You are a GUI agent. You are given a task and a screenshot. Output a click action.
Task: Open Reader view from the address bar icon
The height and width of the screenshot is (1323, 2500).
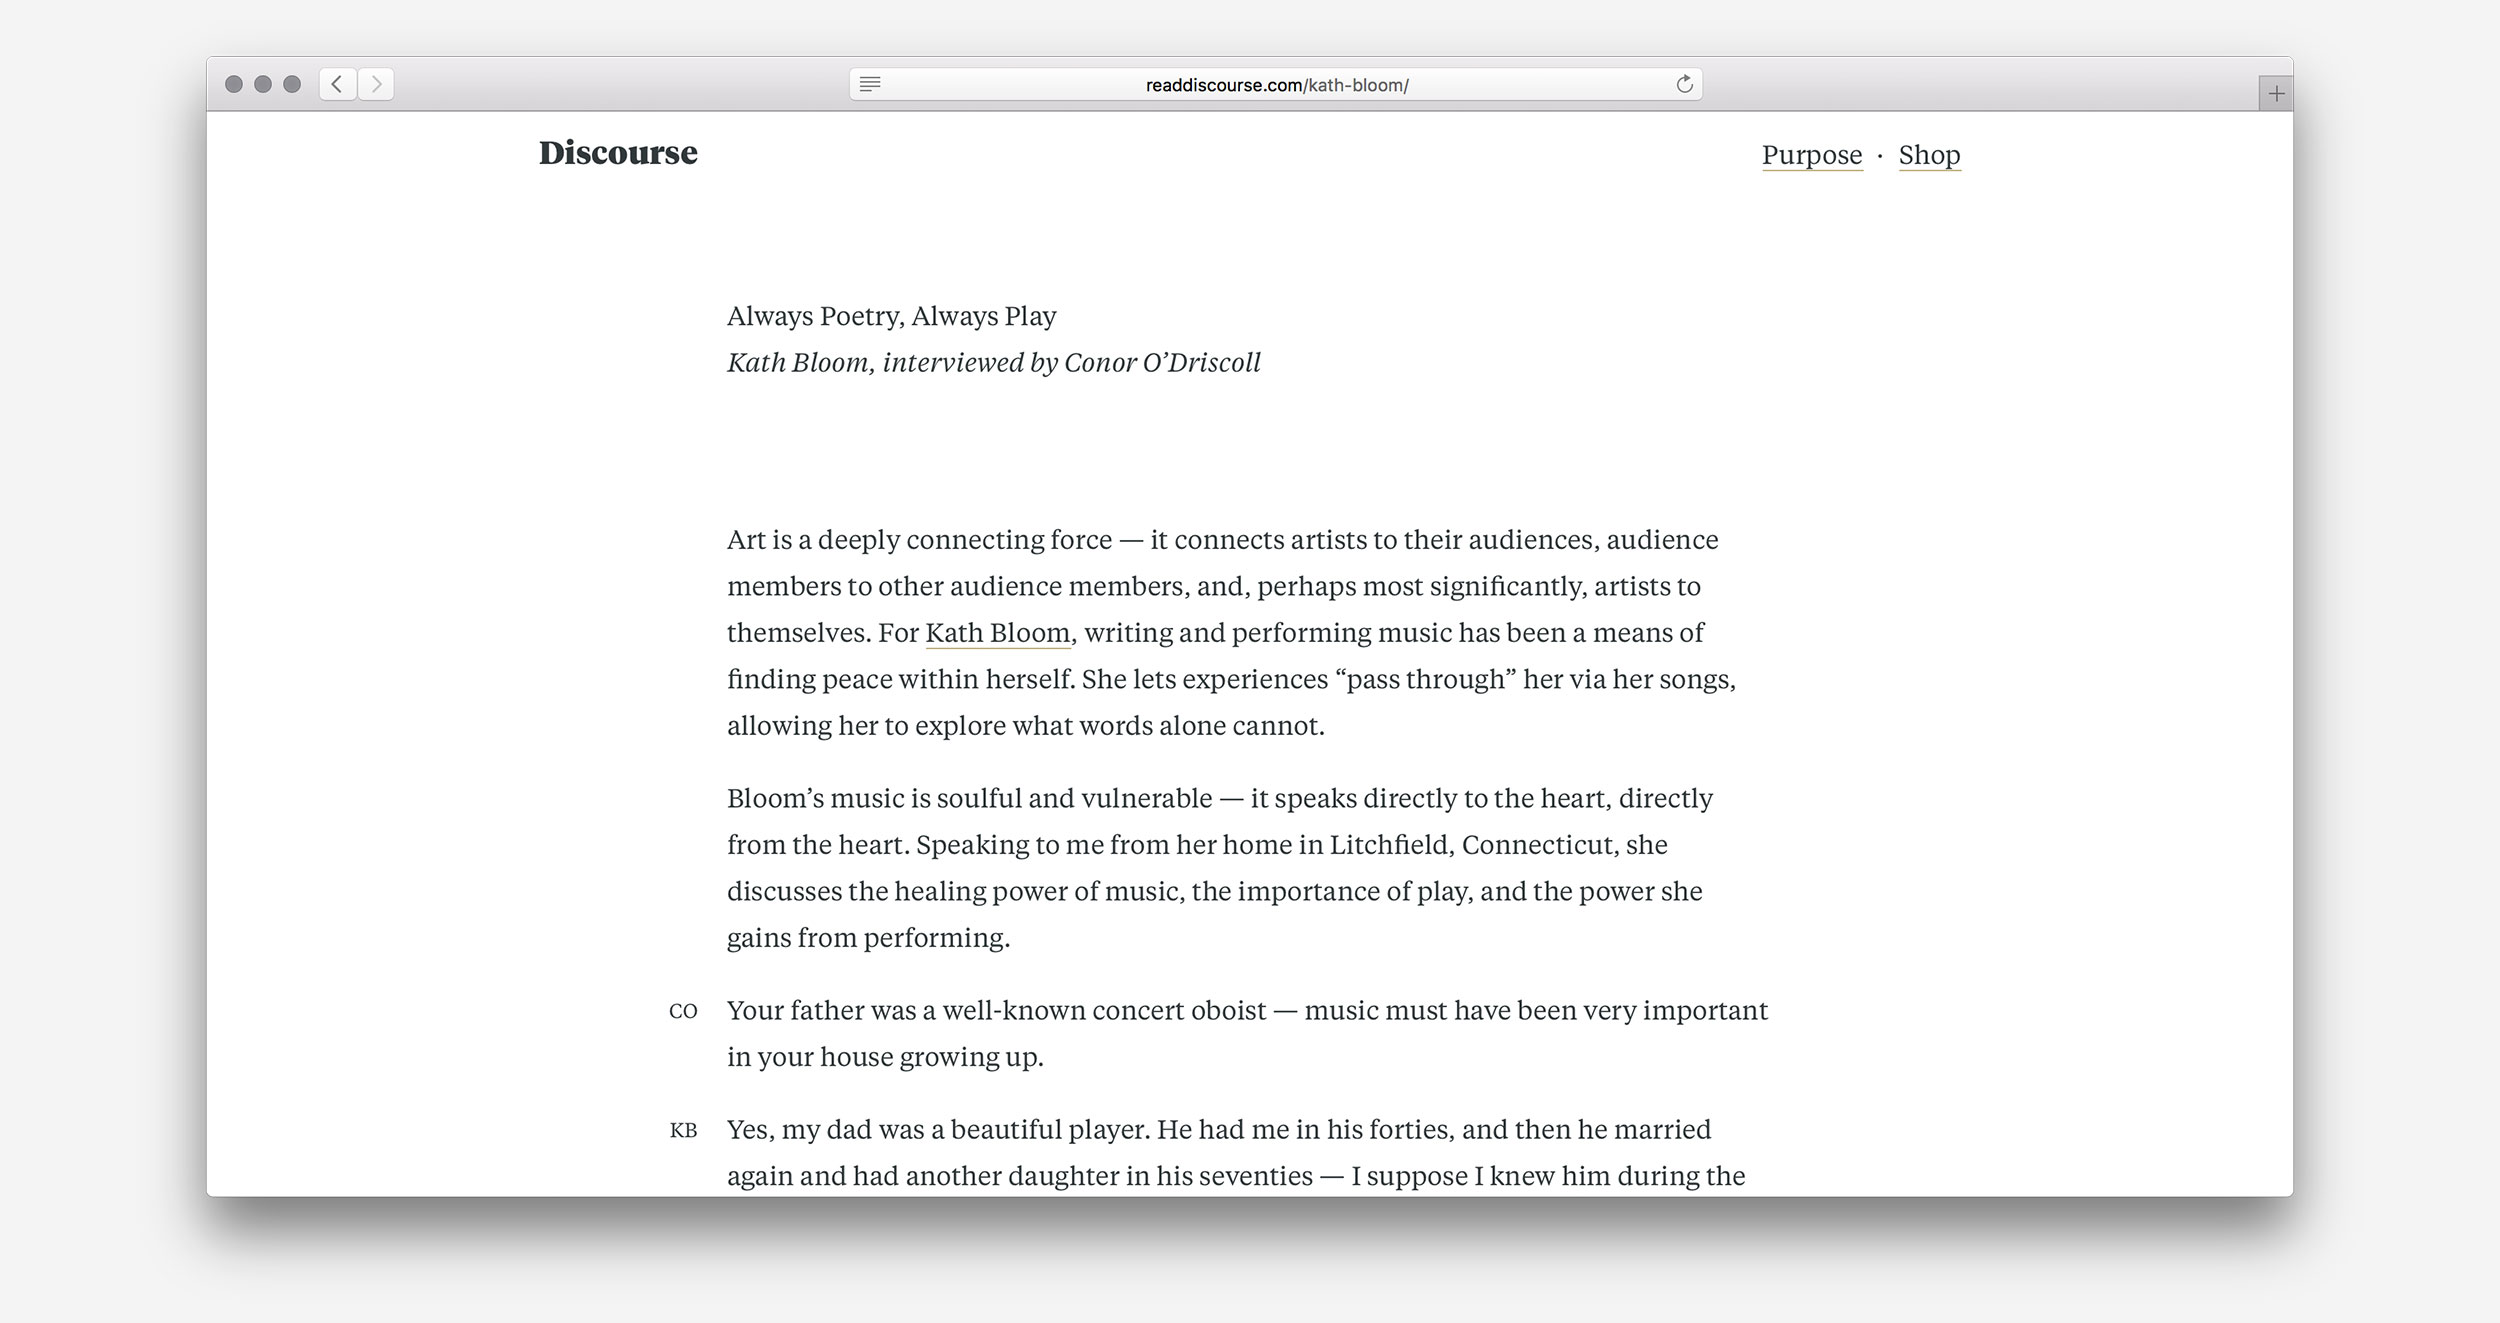click(870, 84)
